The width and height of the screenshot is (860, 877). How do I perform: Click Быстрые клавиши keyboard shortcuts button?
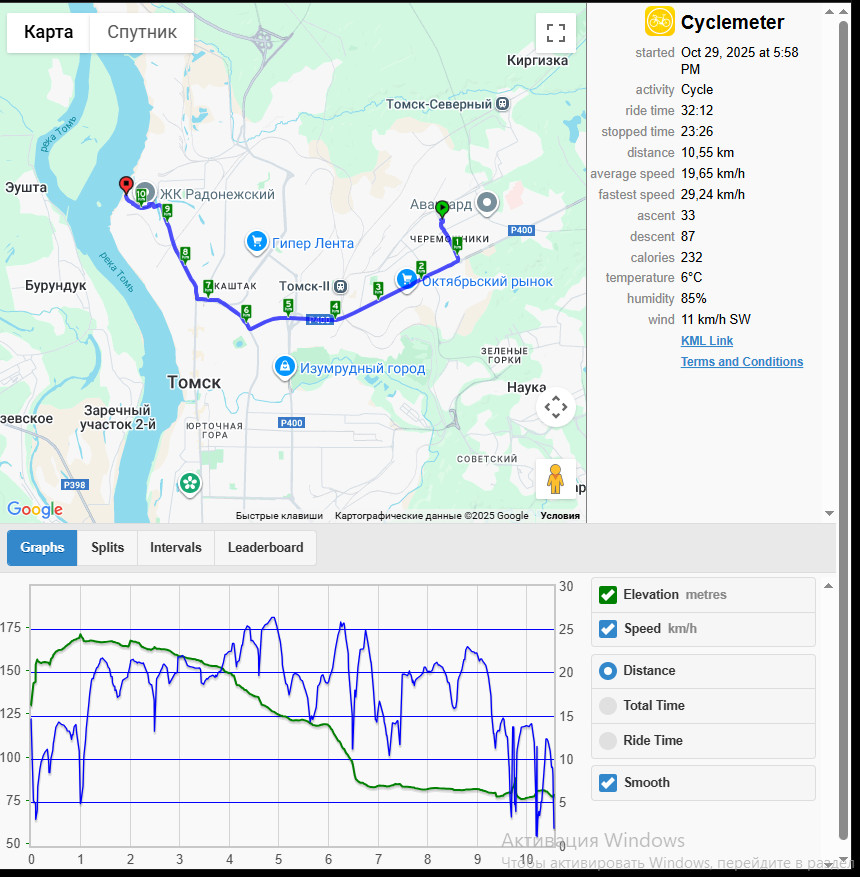point(279,516)
